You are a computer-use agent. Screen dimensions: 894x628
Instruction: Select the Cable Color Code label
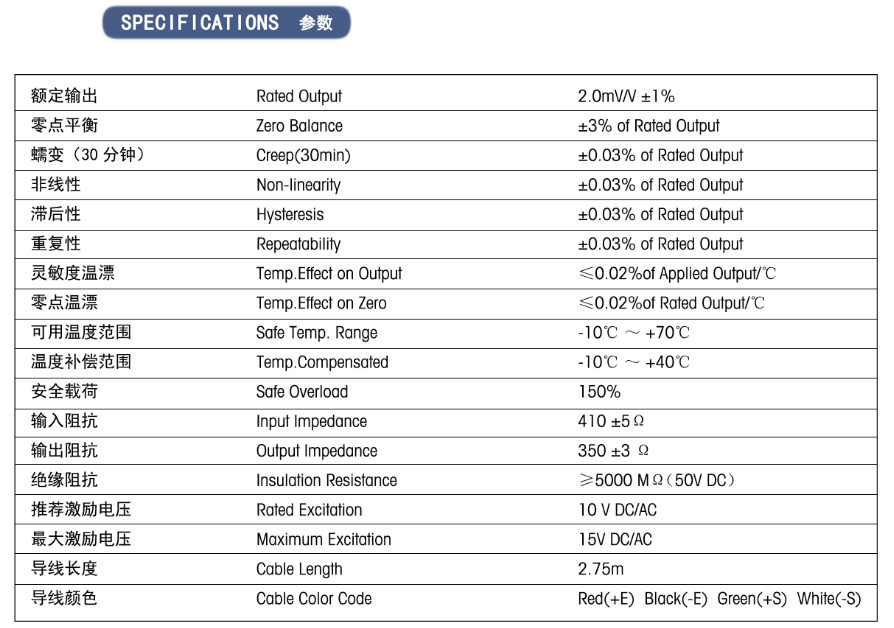314,598
